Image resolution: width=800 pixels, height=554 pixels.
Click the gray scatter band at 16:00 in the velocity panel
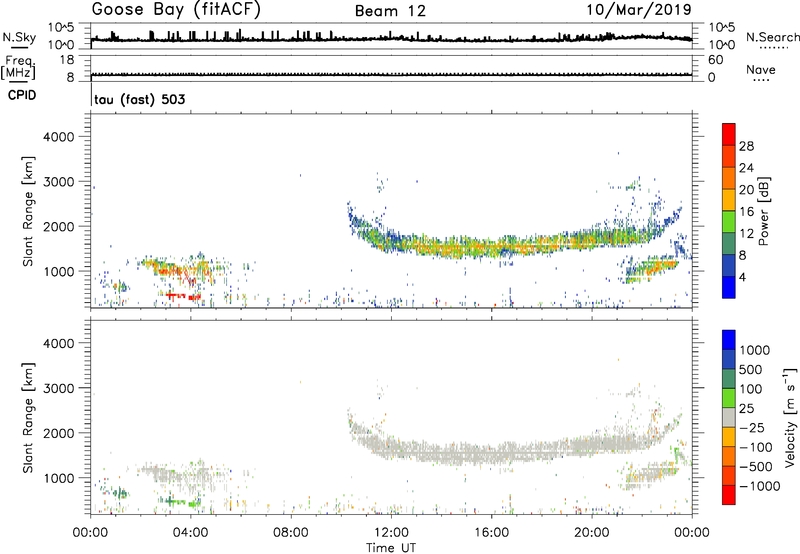491,453
